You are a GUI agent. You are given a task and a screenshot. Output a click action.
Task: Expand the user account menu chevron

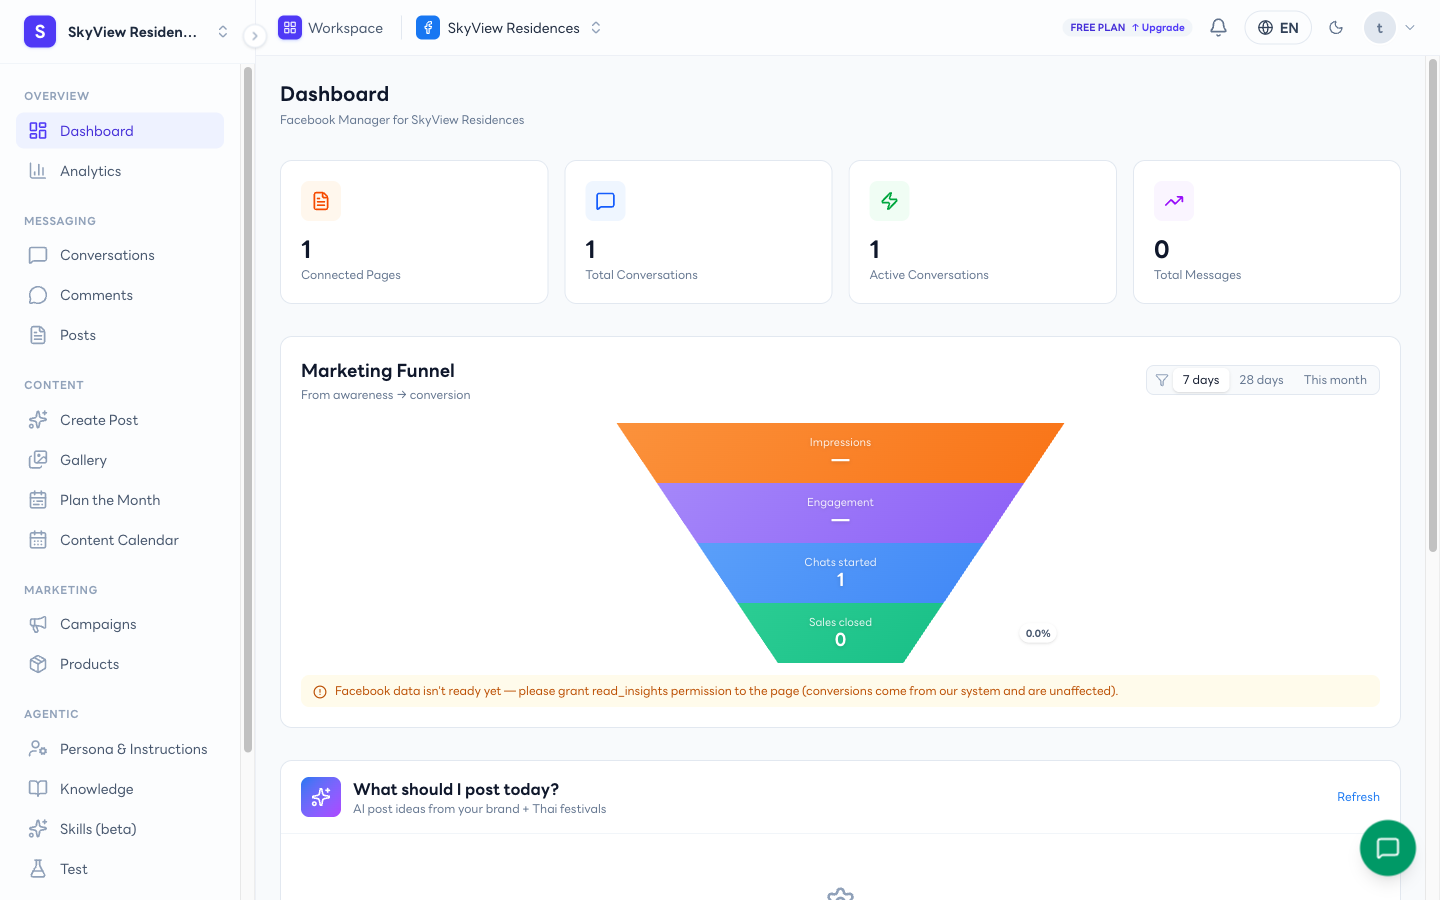pyautogui.click(x=1410, y=28)
